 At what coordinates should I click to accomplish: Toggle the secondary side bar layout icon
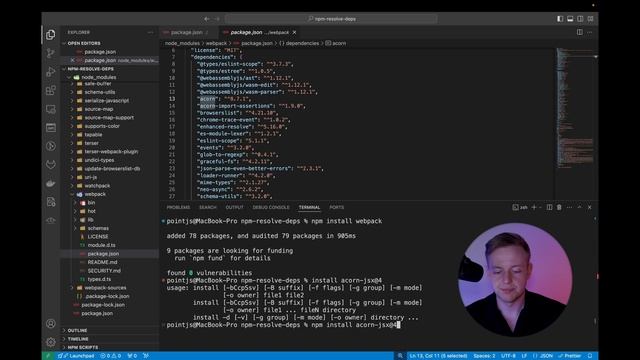point(580,19)
